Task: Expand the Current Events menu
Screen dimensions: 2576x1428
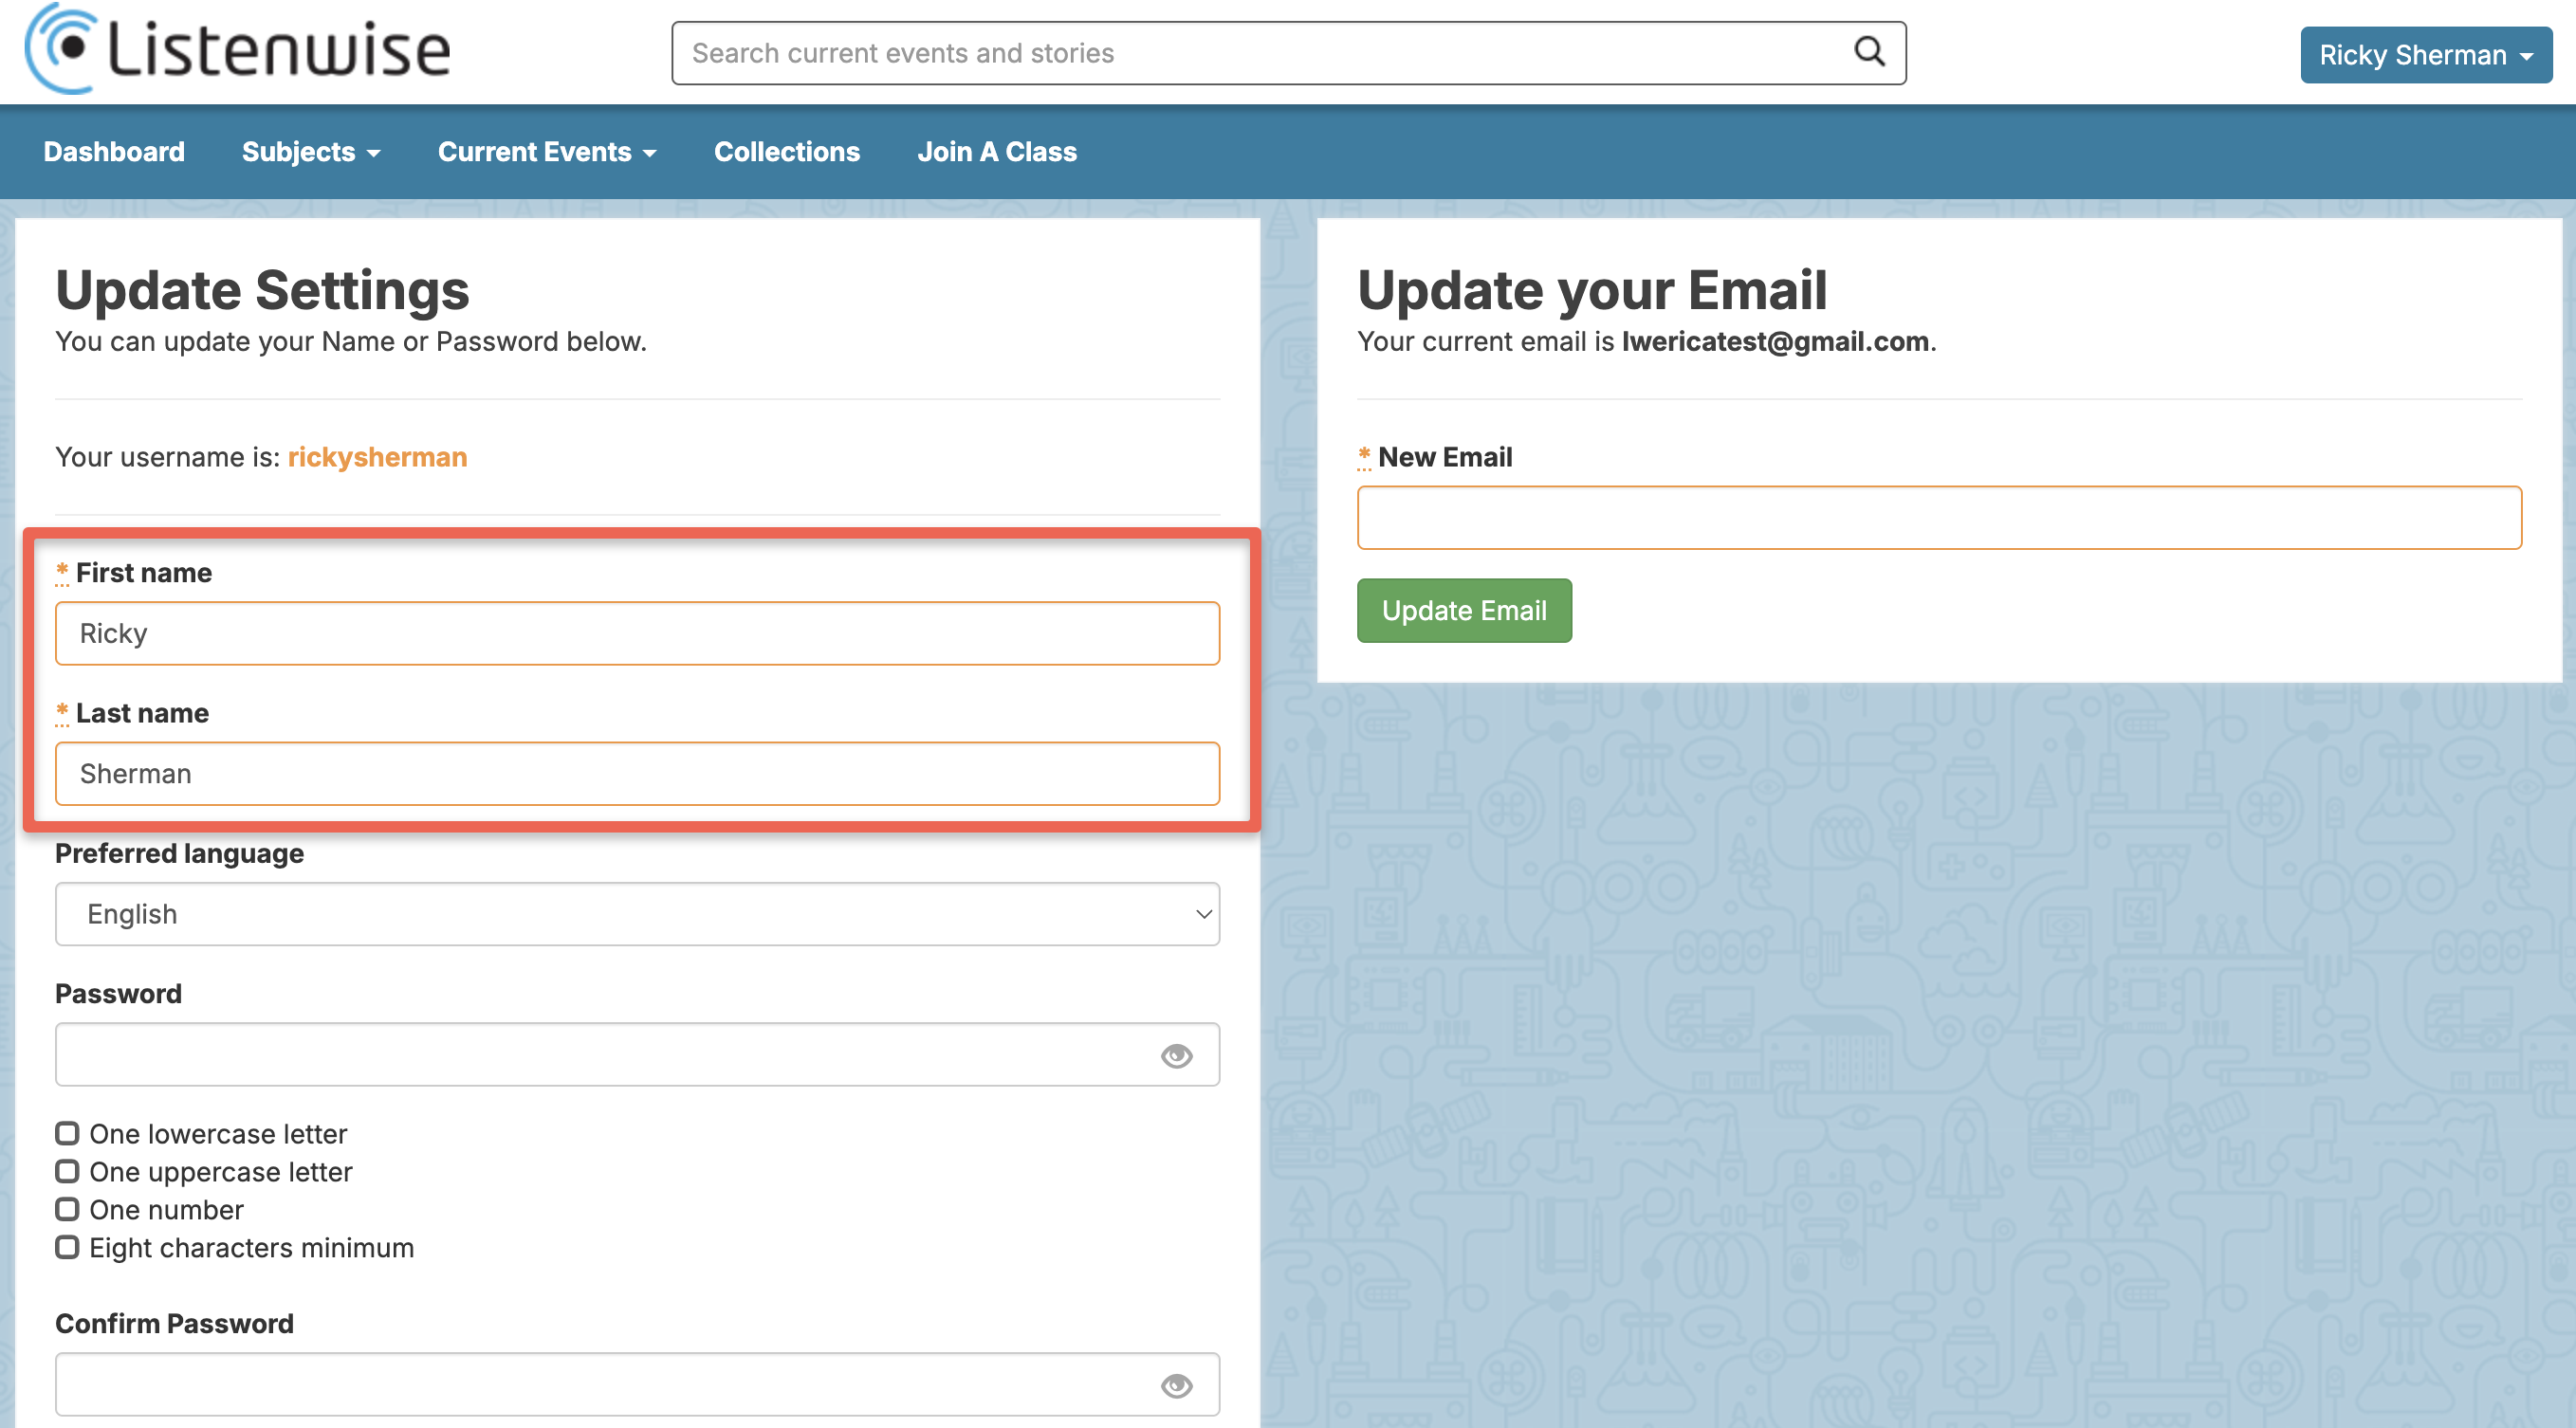Action: coord(547,152)
